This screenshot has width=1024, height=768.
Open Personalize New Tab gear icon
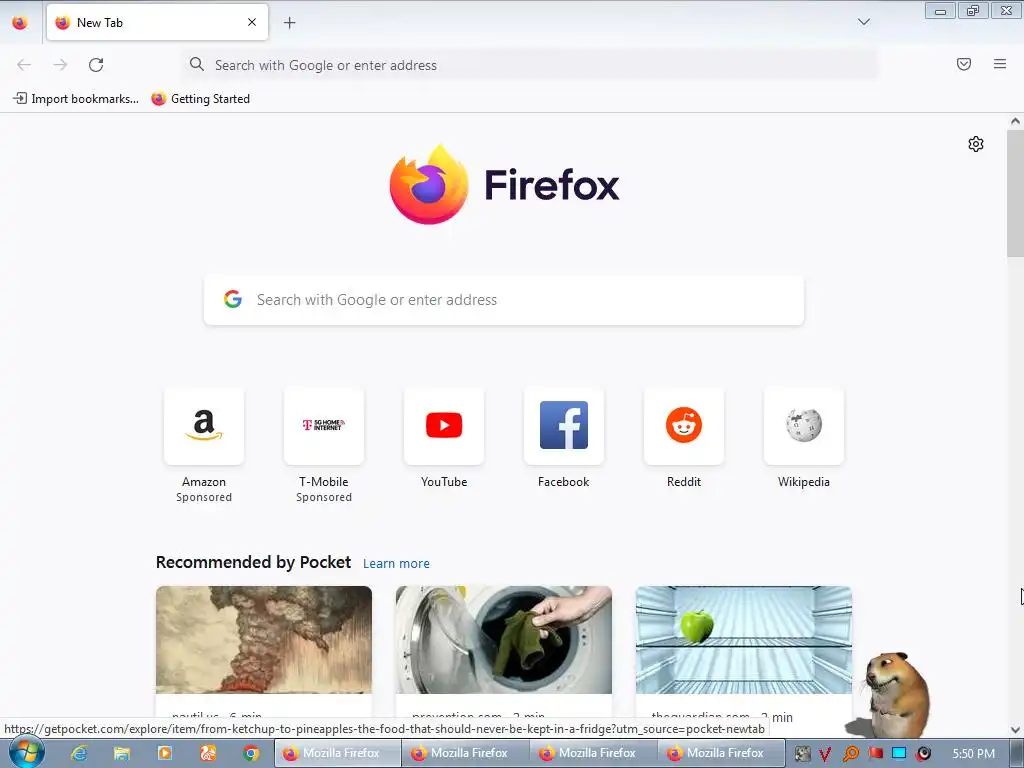(x=976, y=144)
